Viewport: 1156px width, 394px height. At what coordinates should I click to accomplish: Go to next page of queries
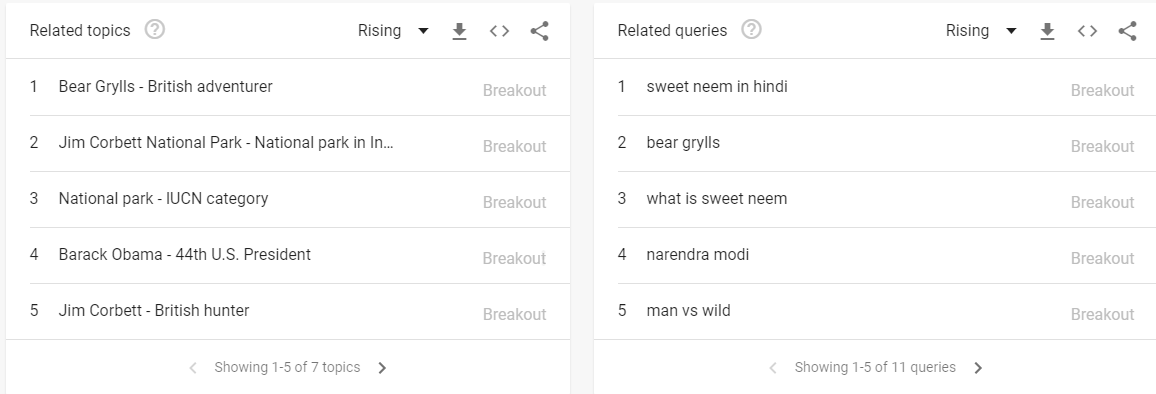tap(978, 367)
